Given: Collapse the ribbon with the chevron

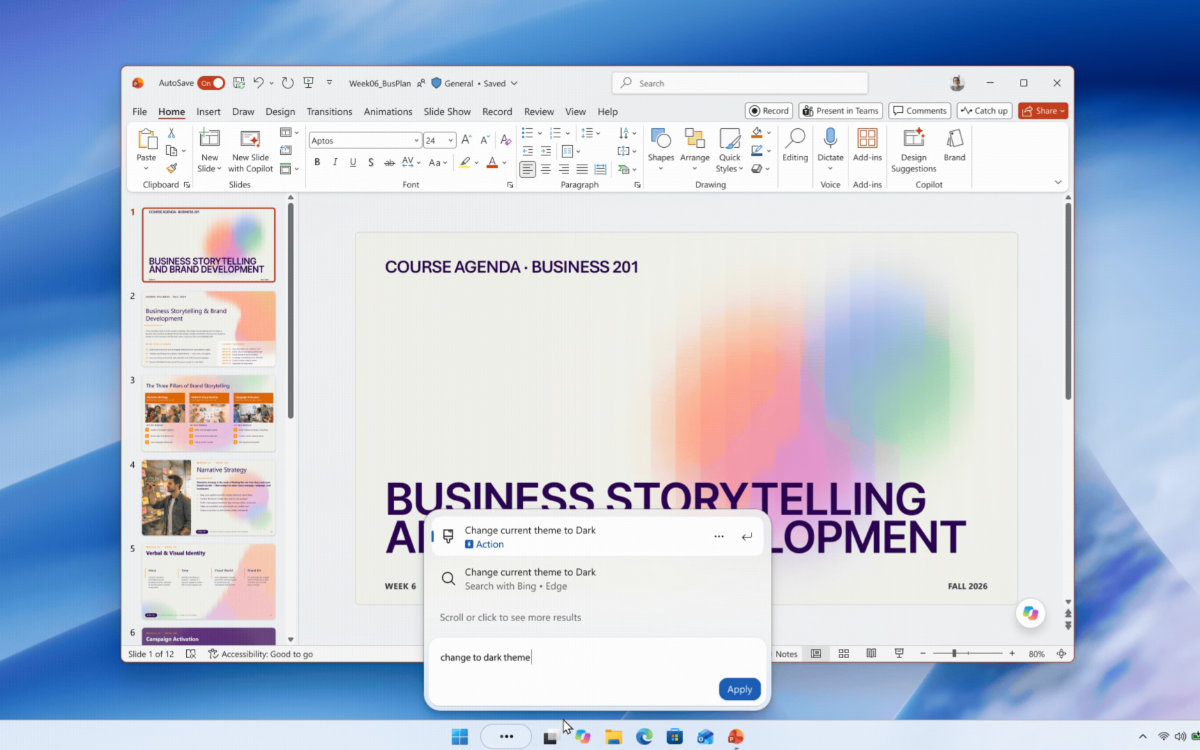Looking at the screenshot, I should pos(1058,183).
